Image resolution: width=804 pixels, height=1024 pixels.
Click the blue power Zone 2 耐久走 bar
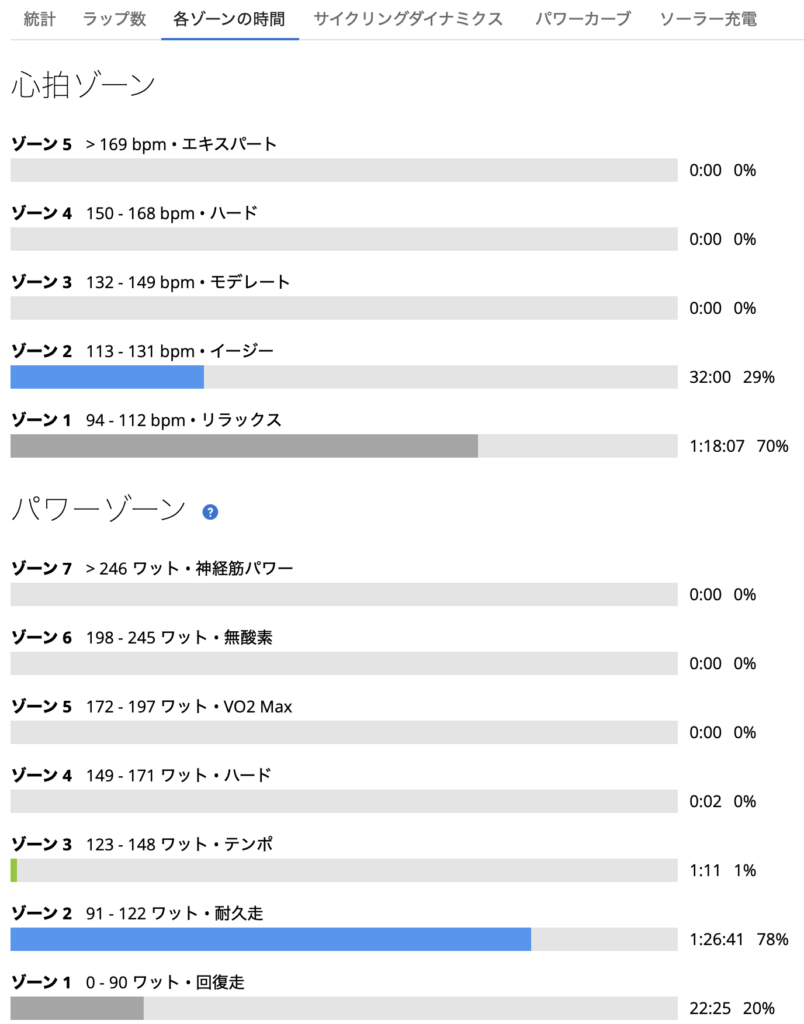pos(270,939)
